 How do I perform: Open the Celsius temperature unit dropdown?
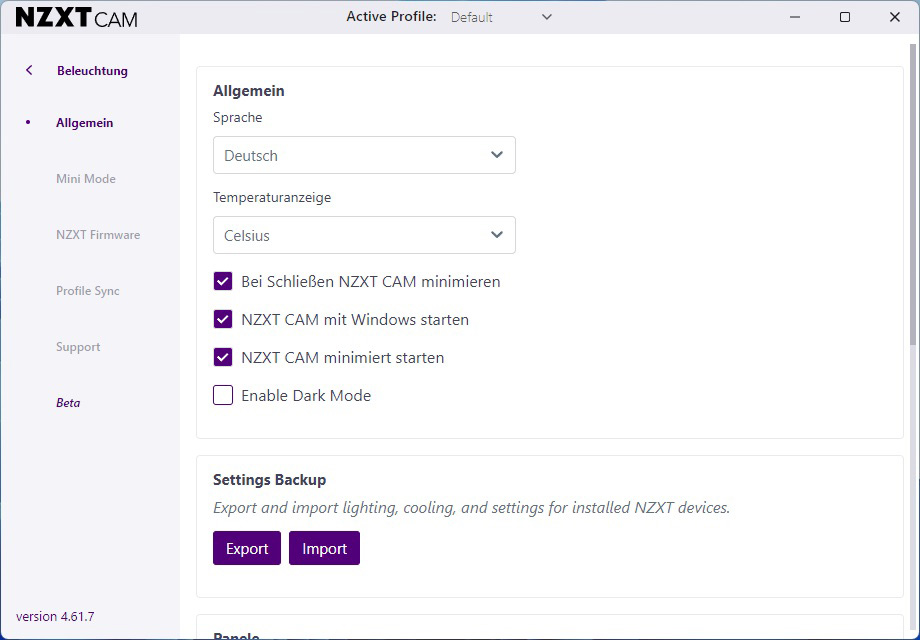364,235
